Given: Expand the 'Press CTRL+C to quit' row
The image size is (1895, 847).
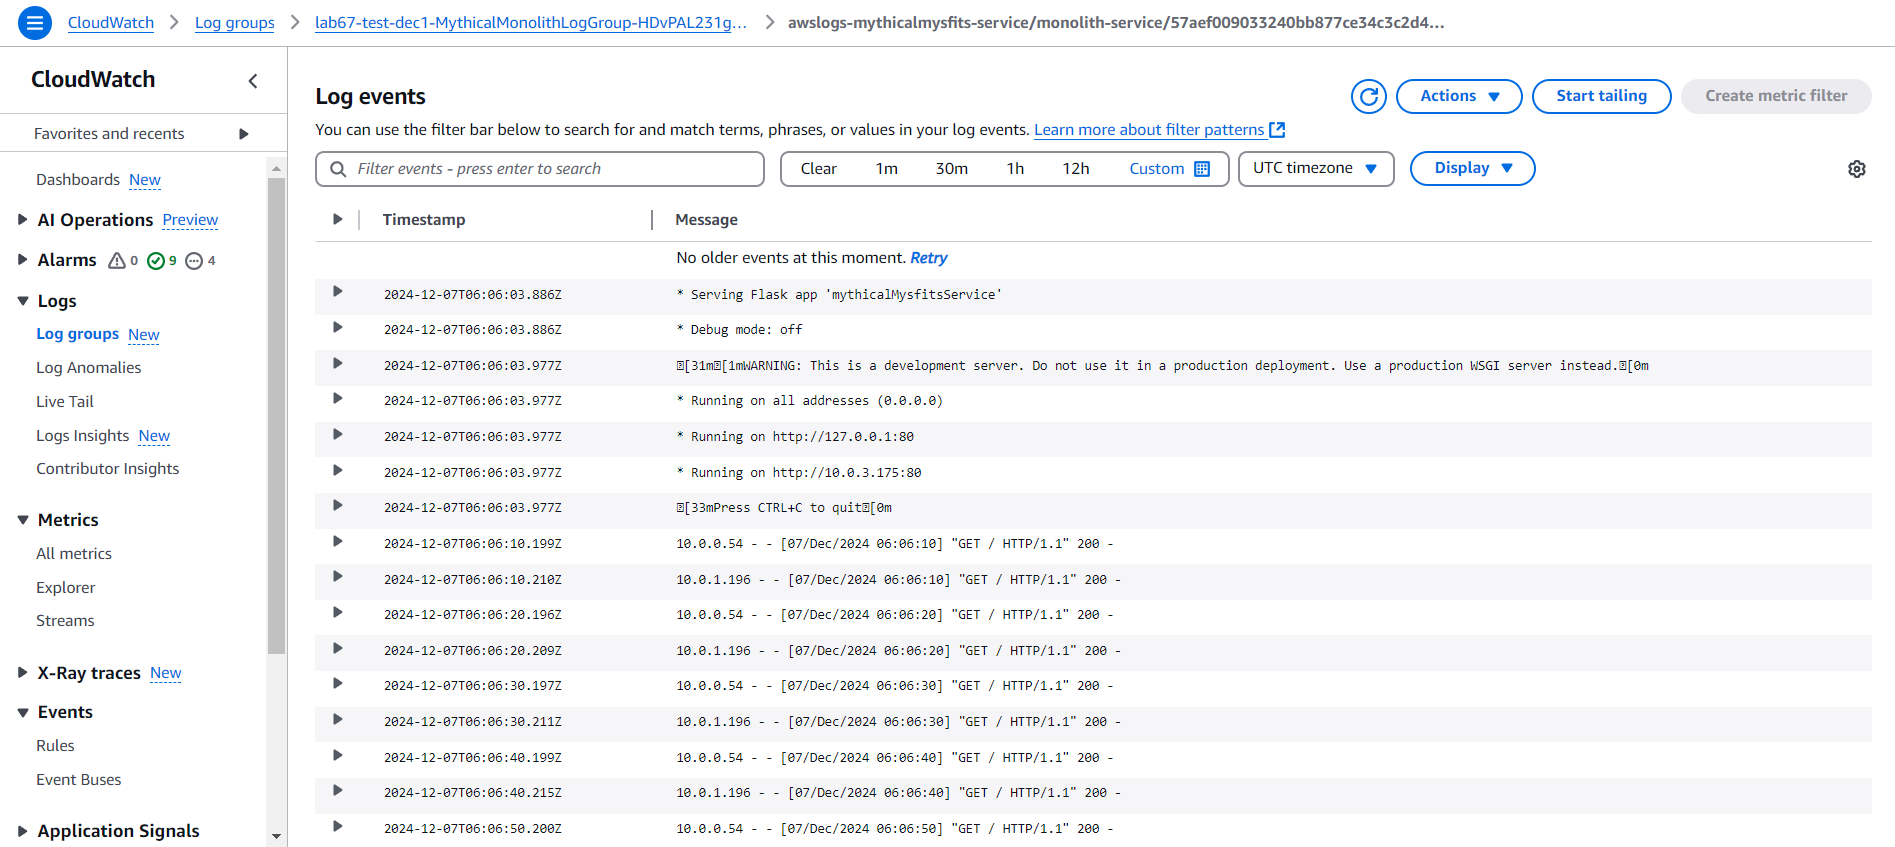Looking at the screenshot, I should point(338,505).
